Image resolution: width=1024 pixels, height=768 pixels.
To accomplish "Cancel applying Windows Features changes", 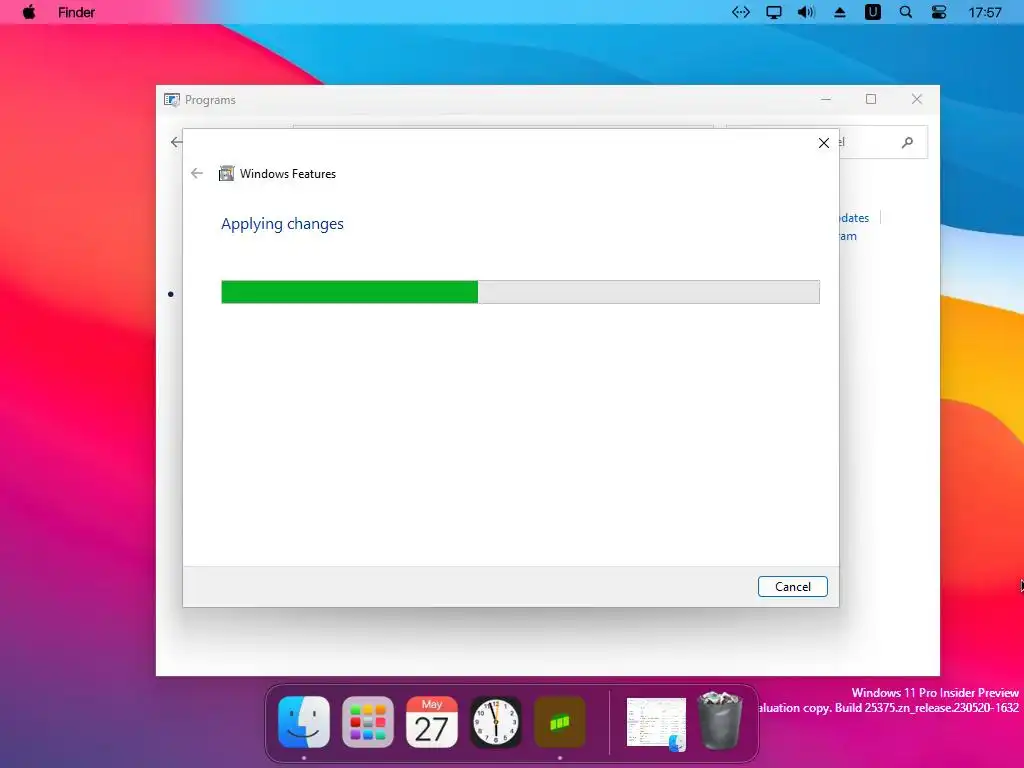I will tap(792, 586).
